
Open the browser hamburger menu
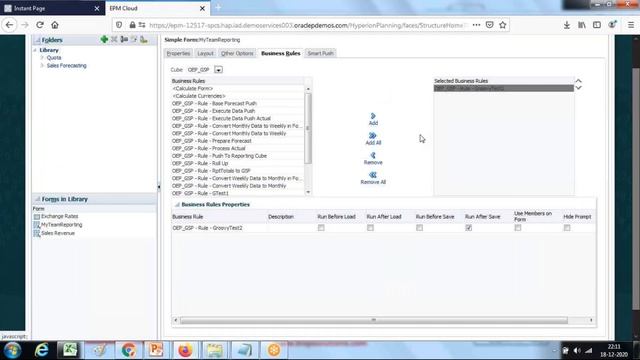coord(631,25)
